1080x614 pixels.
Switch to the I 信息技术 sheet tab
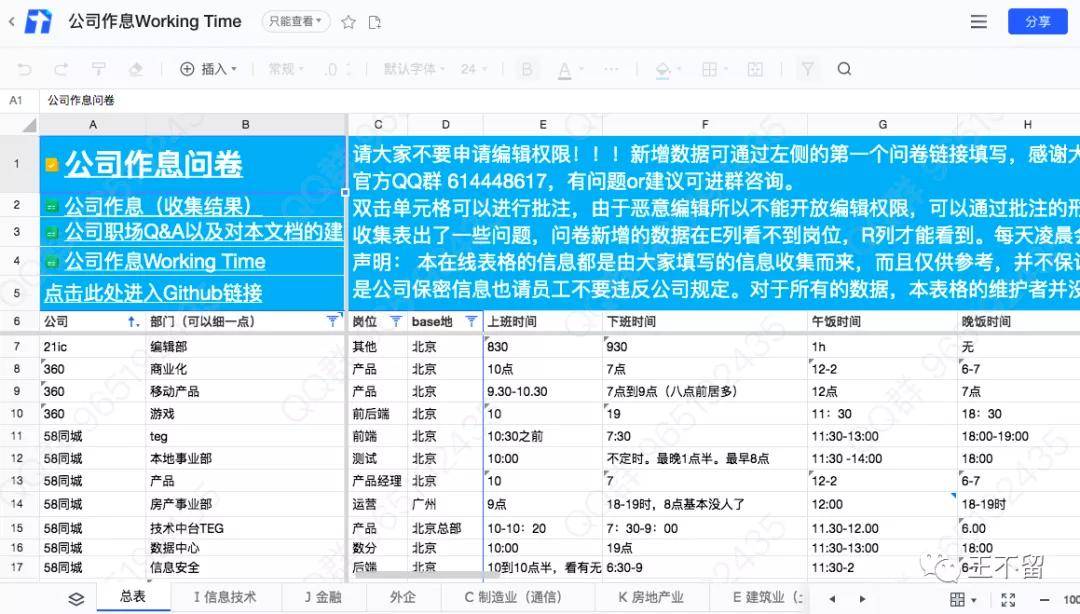[225, 597]
